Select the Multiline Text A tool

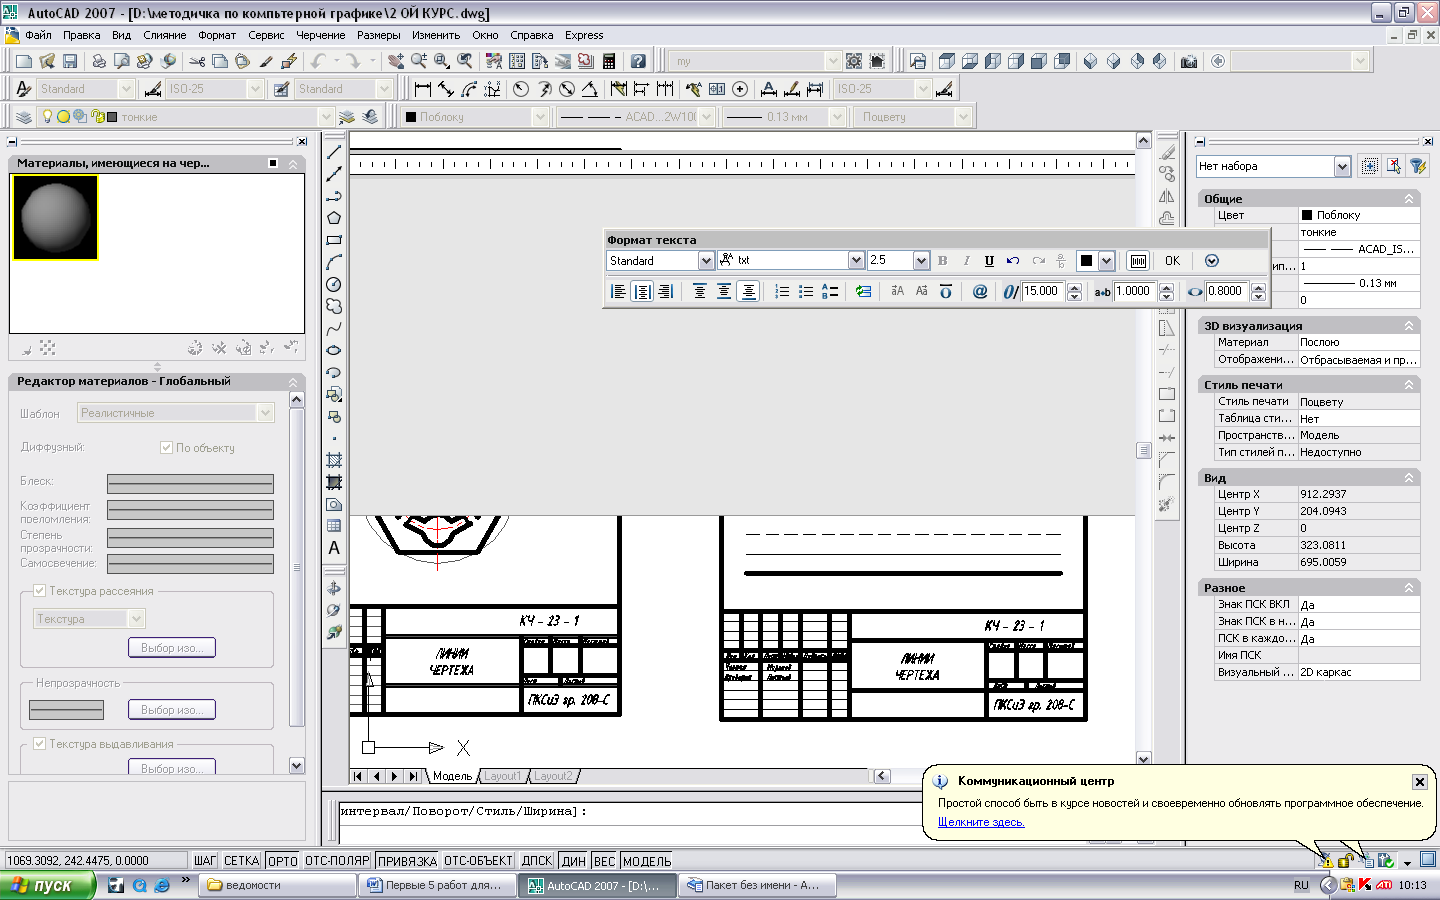334,548
